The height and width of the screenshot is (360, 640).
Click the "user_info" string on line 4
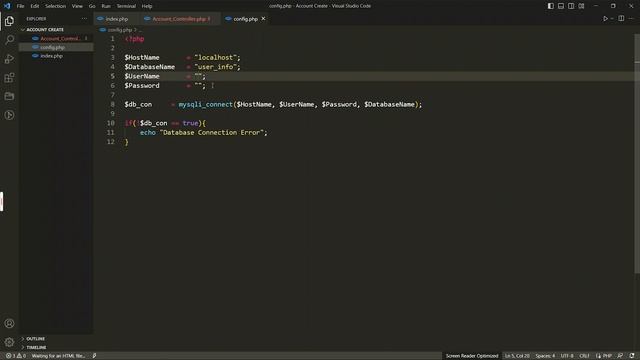(x=216, y=67)
